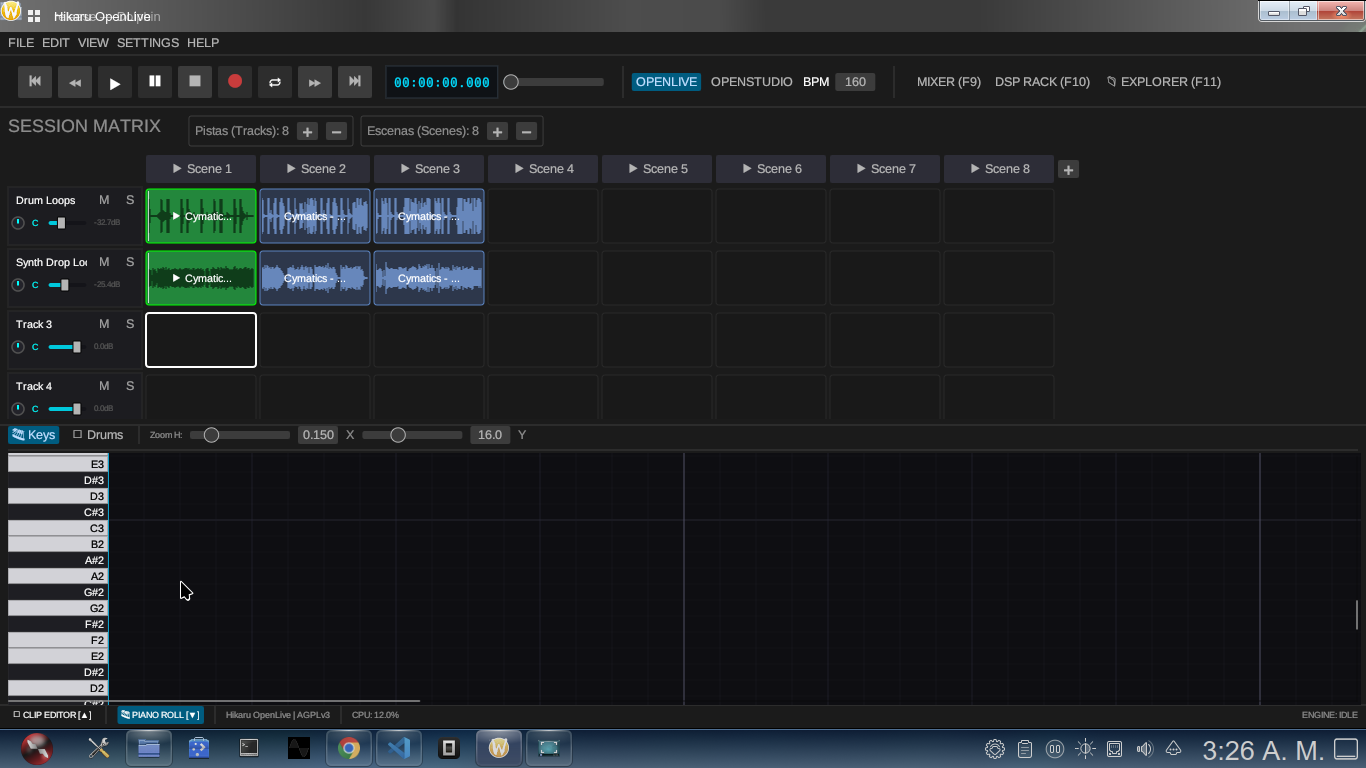Open the SETTINGS menu
This screenshot has height=768, width=1366.
(148, 43)
